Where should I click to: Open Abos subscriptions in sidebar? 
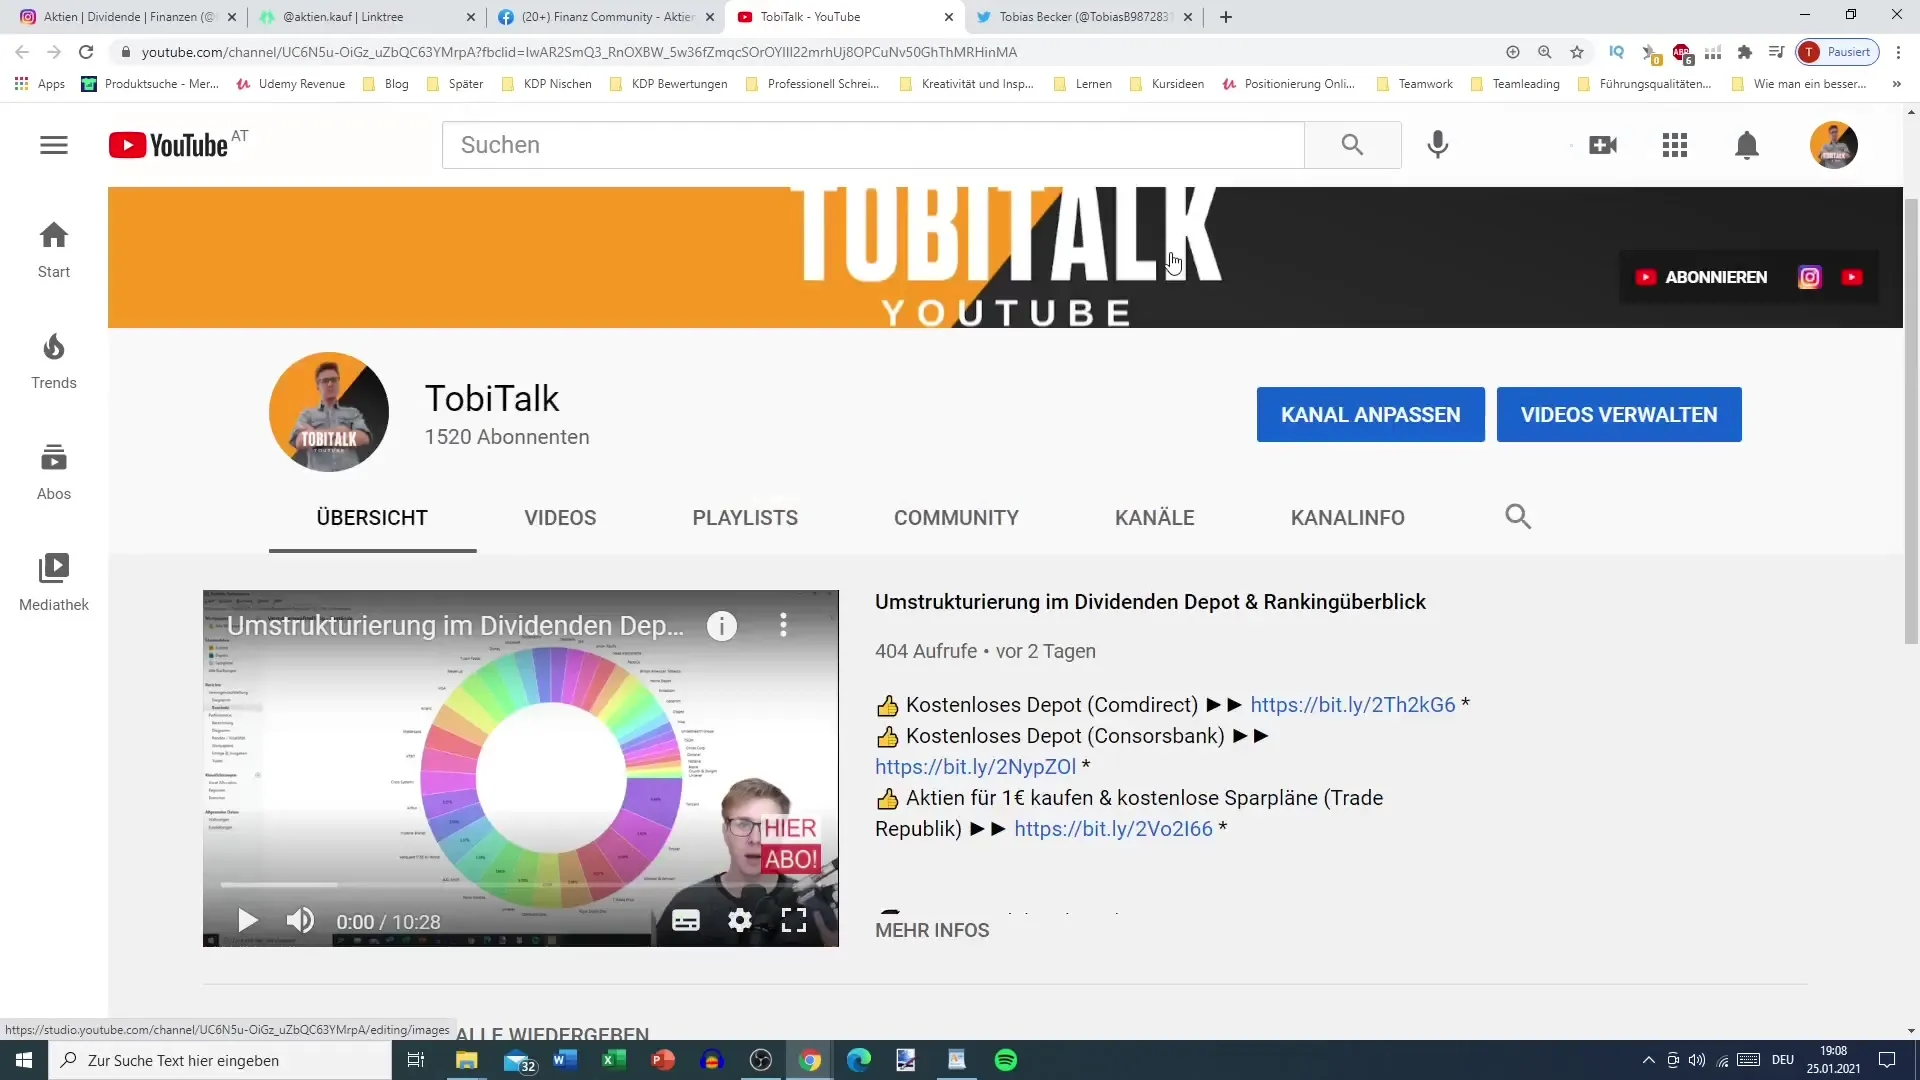pyautogui.click(x=54, y=472)
